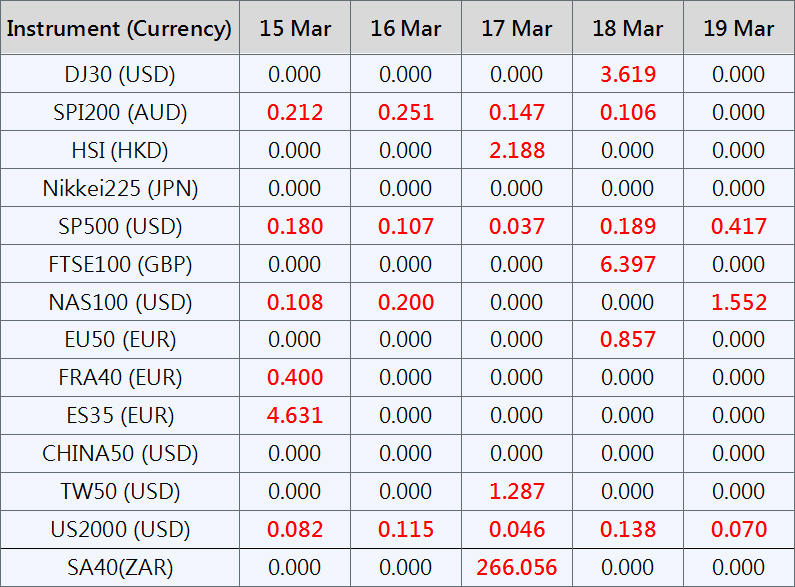This screenshot has height=587, width=795.
Task: Click the 1.552 value in the NAS100 row
Action: (x=739, y=303)
